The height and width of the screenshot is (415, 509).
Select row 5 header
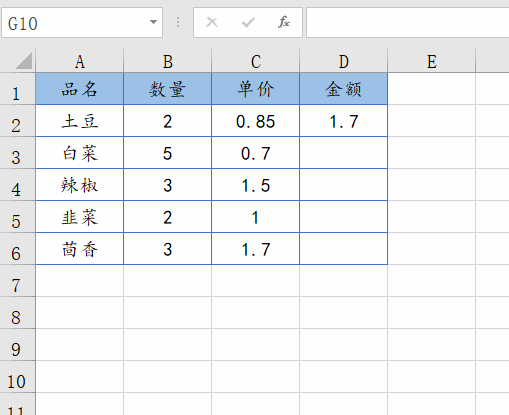pos(17,217)
